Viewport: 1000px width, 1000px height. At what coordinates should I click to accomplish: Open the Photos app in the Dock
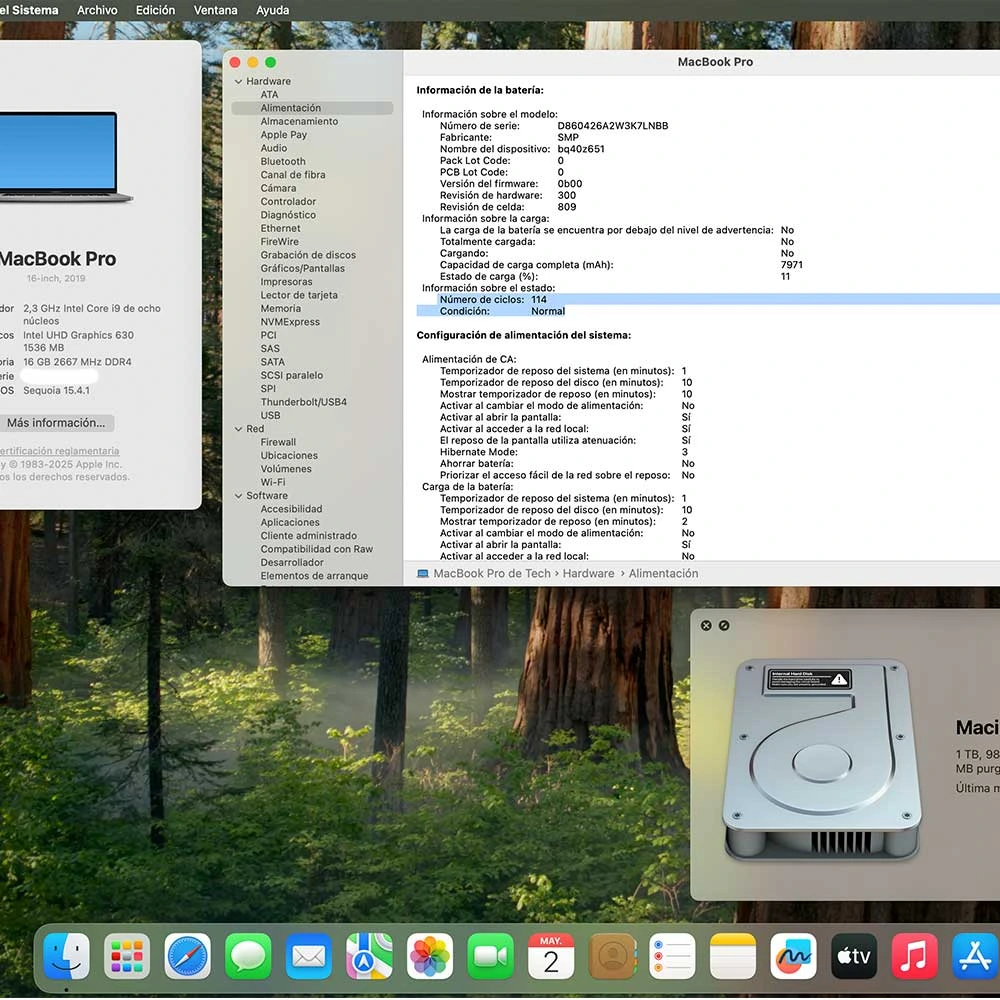[430, 956]
